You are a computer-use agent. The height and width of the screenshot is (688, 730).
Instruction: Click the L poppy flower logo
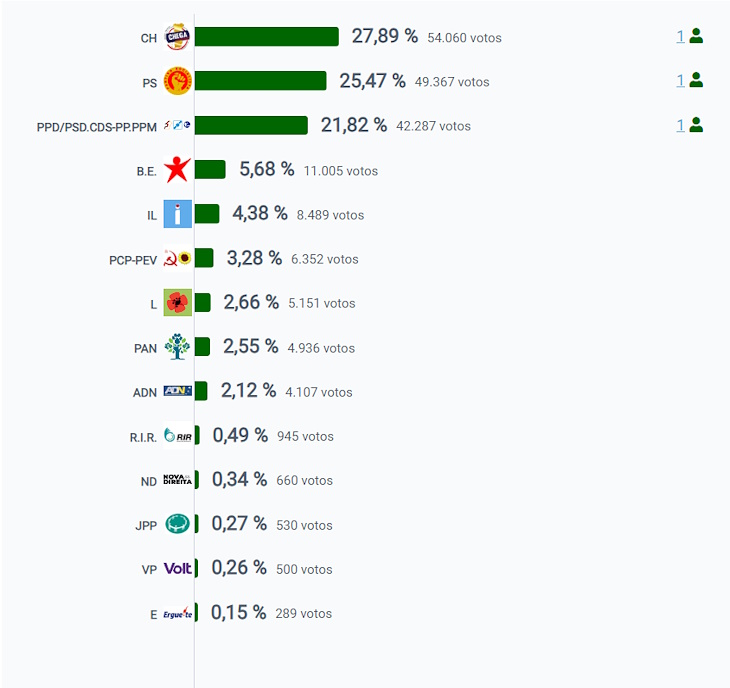[177, 303]
